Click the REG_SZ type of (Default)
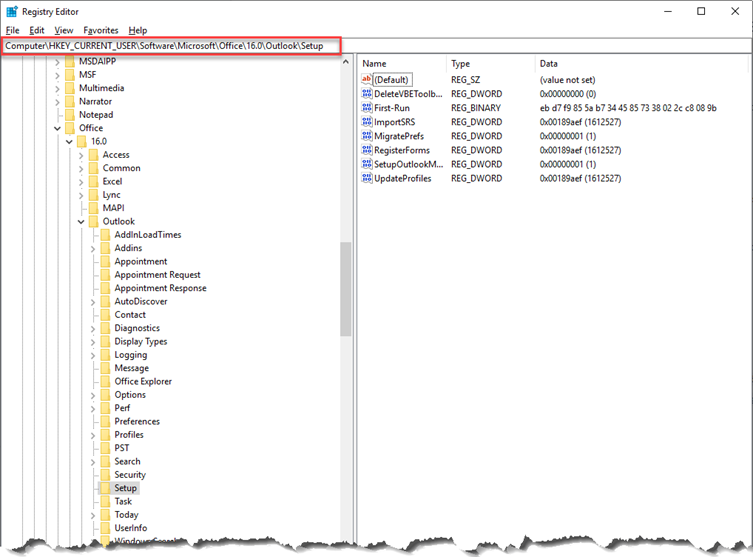The width and height of the screenshot is (753, 557). tap(465, 80)
